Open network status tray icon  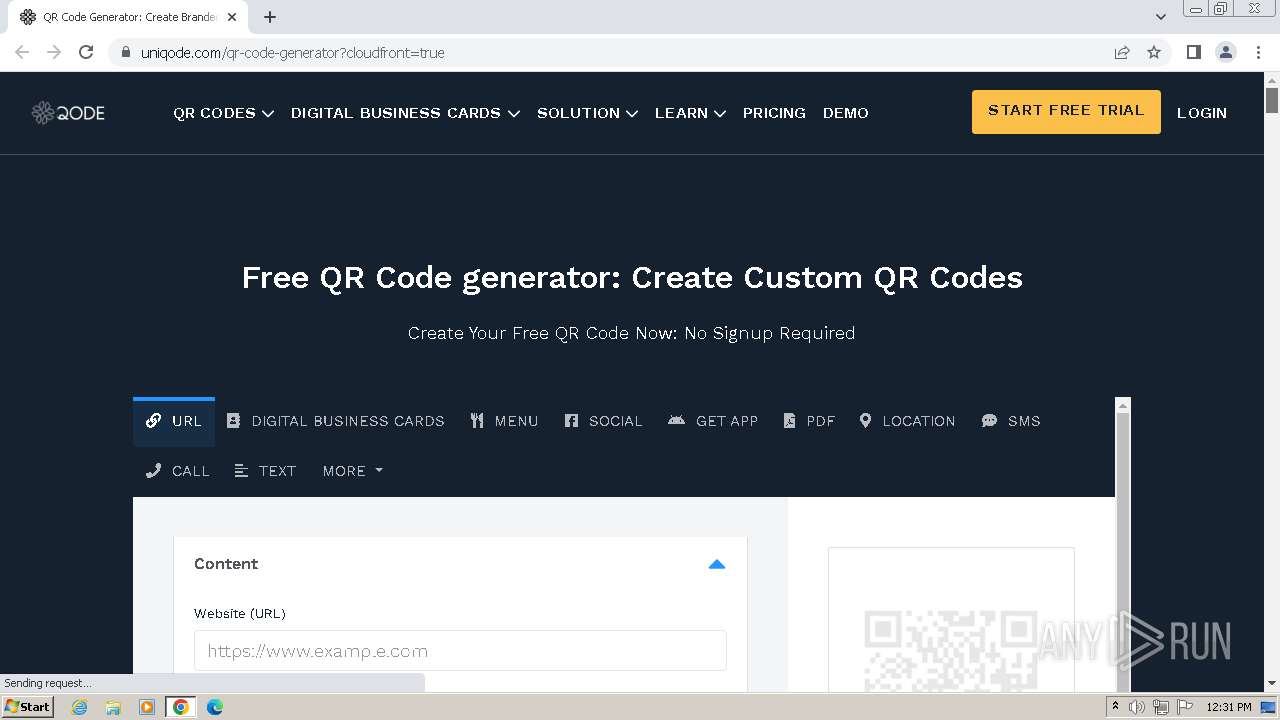[1161, 707]
